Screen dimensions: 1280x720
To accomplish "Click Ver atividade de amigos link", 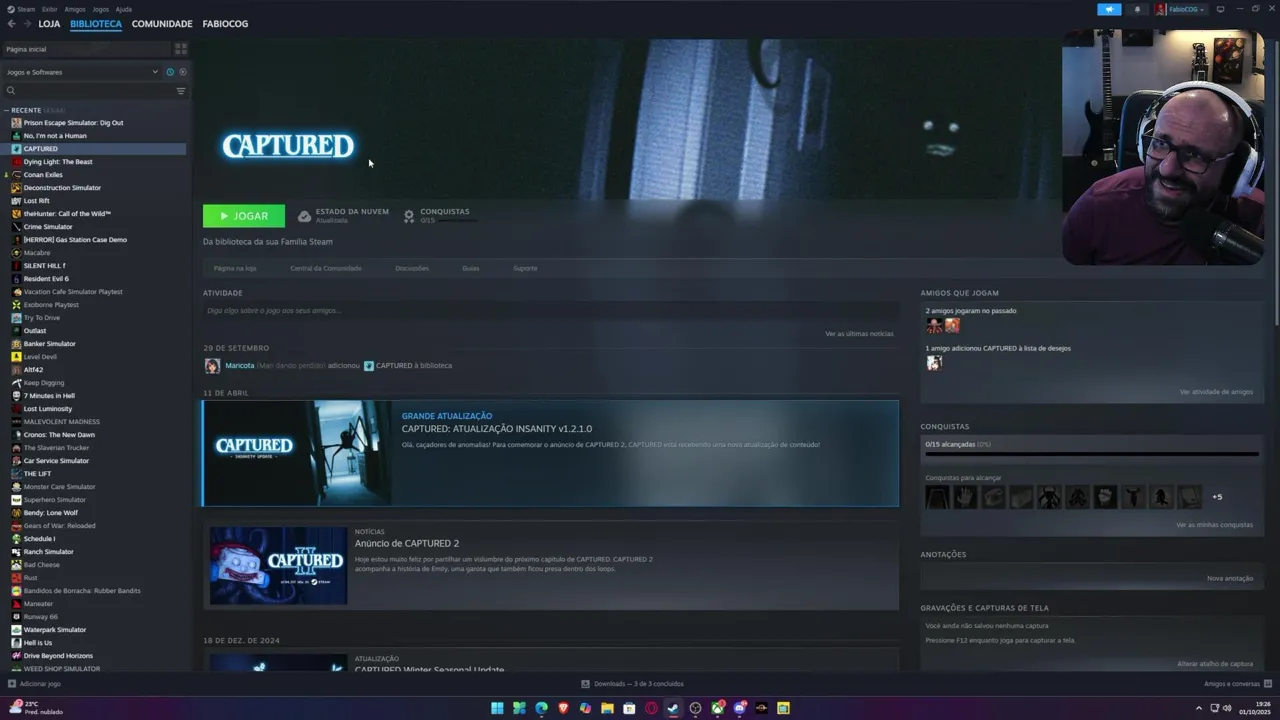I will tap(1216, 392).
